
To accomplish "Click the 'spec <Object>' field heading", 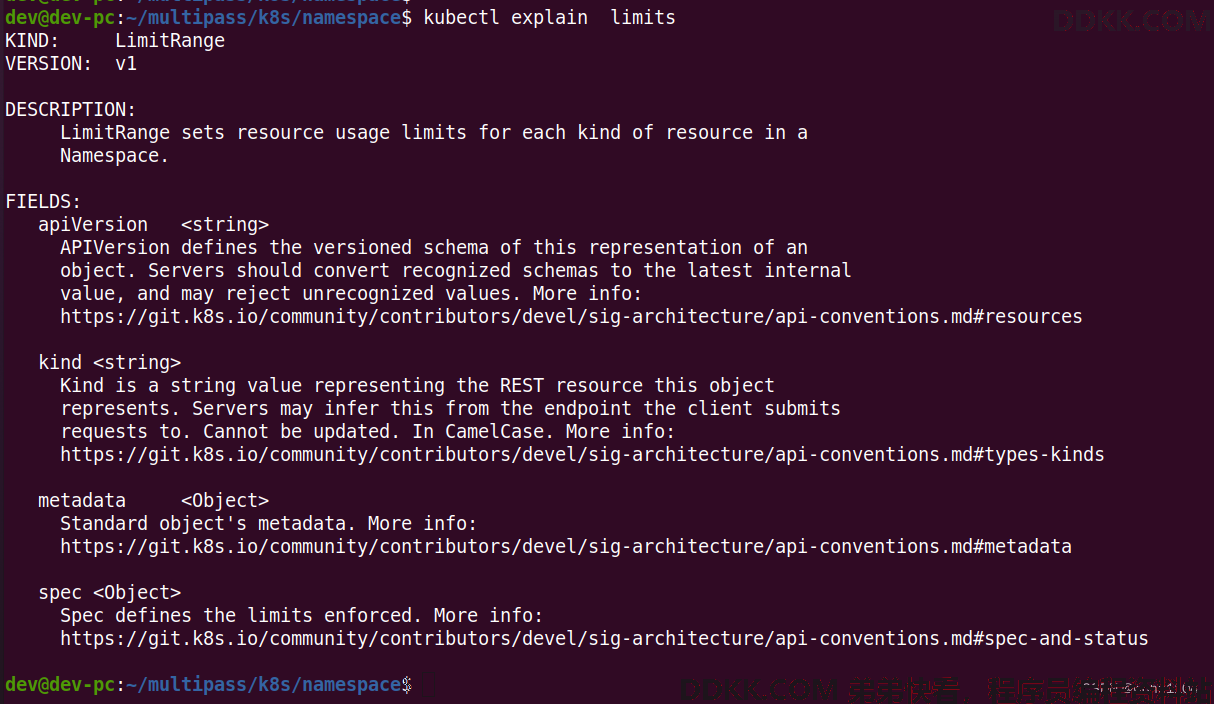I will tap(110, 593).
